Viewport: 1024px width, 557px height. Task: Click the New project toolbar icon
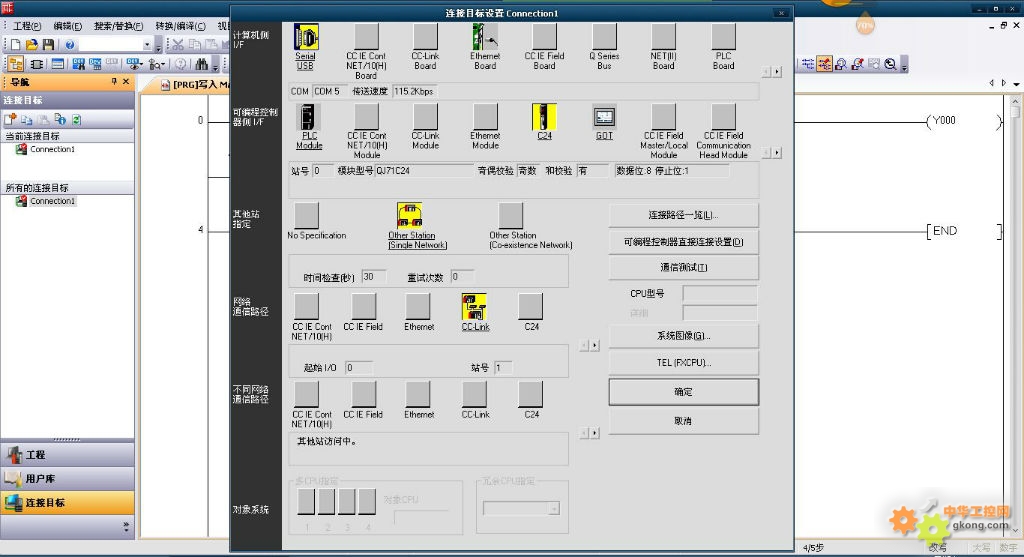(x=15, y=44)
